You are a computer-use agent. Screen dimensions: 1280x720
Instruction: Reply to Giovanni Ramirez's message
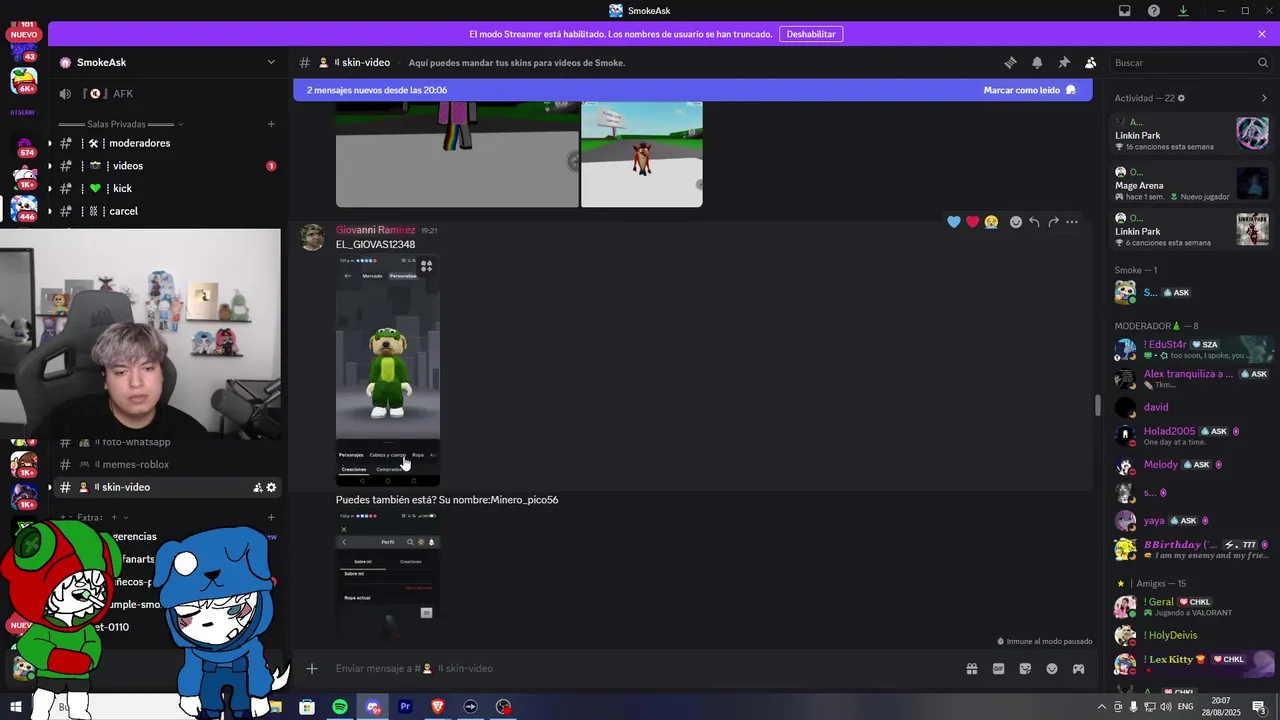pyautogui.click(x=1034, y=222)
